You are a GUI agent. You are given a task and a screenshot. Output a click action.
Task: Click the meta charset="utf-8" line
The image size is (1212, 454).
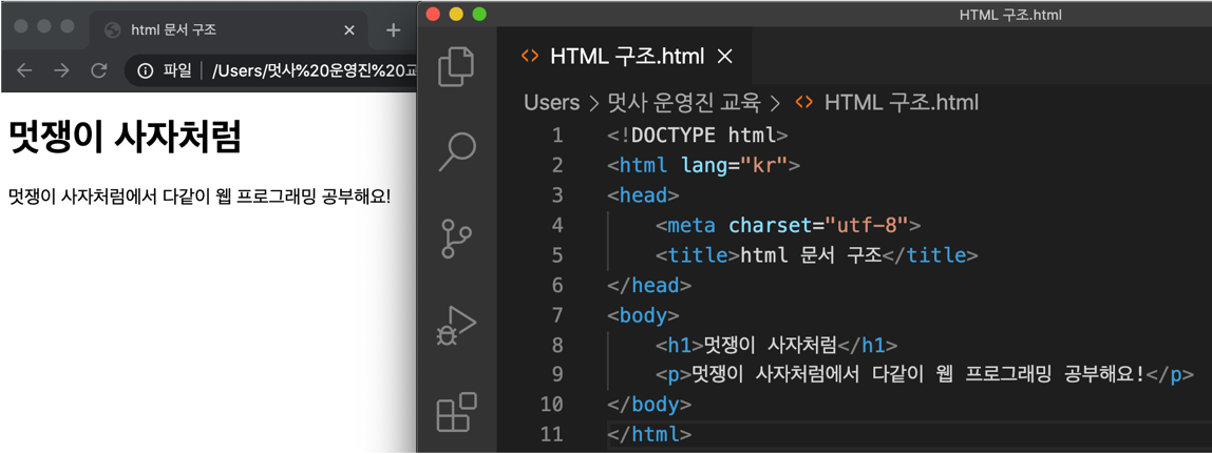point(788,225)
